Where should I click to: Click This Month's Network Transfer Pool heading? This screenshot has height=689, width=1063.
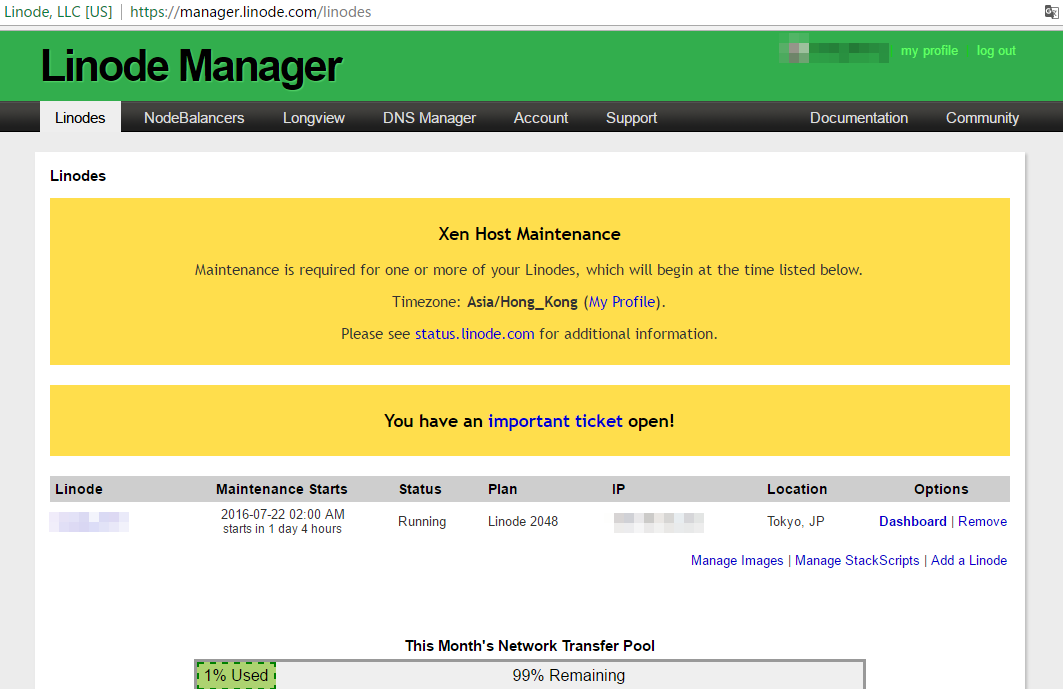529,646
